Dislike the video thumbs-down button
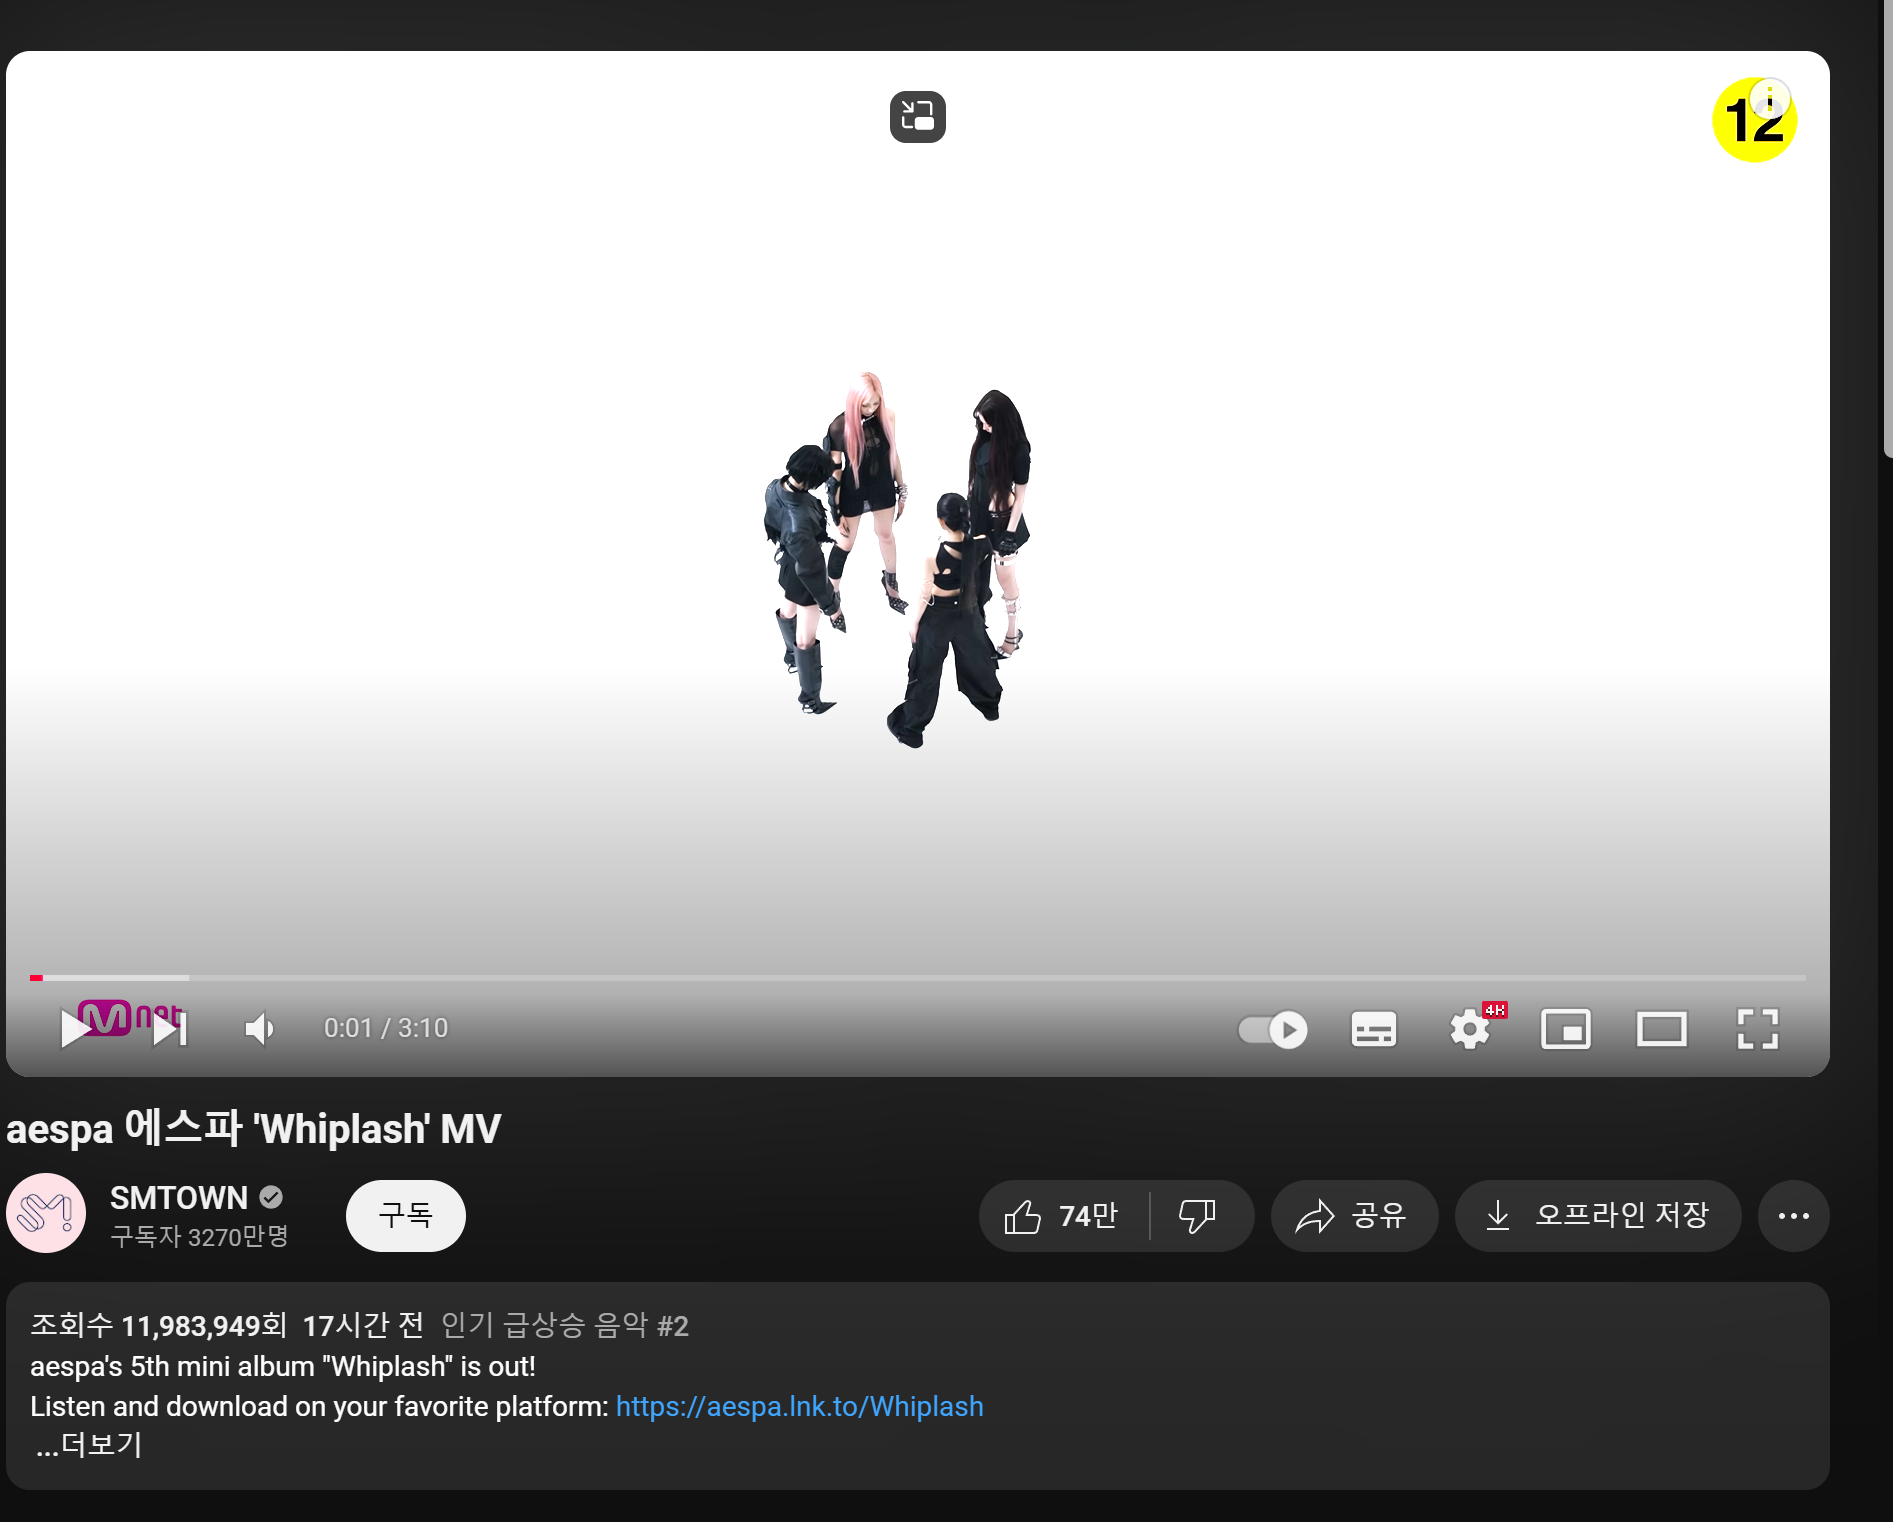The image size is (1893, 1522). point(1198,1216)
